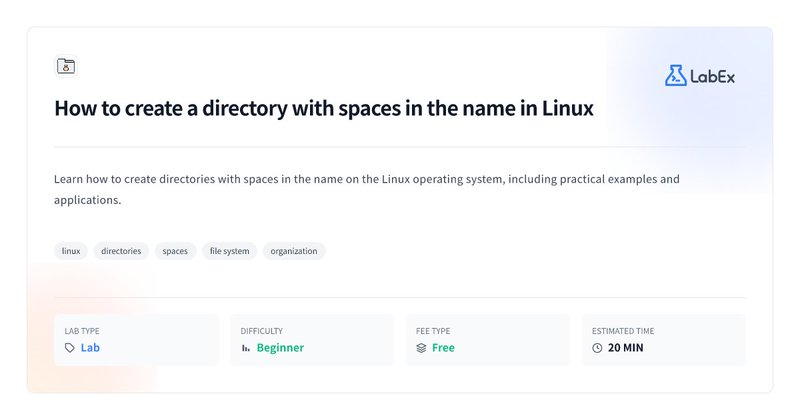Click the Lab value under Lab Type
Viewport: 800px width, 419px height.
click(90, 348)
